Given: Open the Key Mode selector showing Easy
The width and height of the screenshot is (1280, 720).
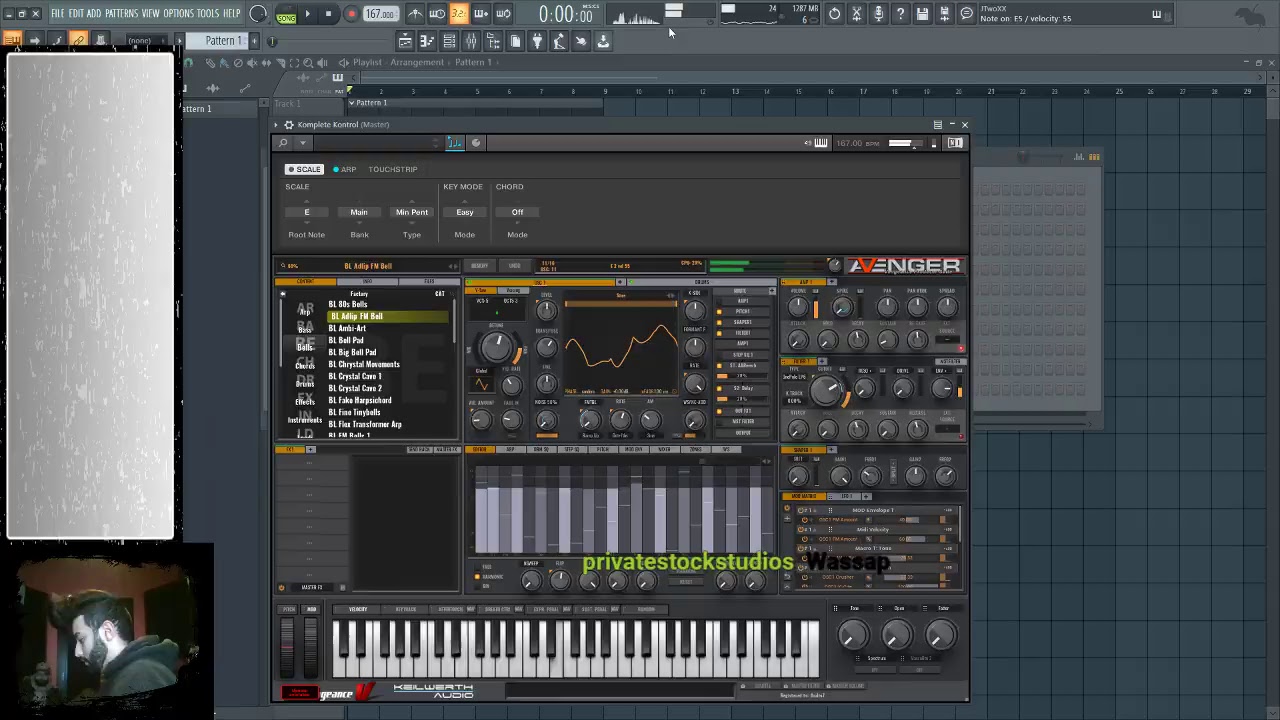Looking at the screenshot, I should coord(465,212).
